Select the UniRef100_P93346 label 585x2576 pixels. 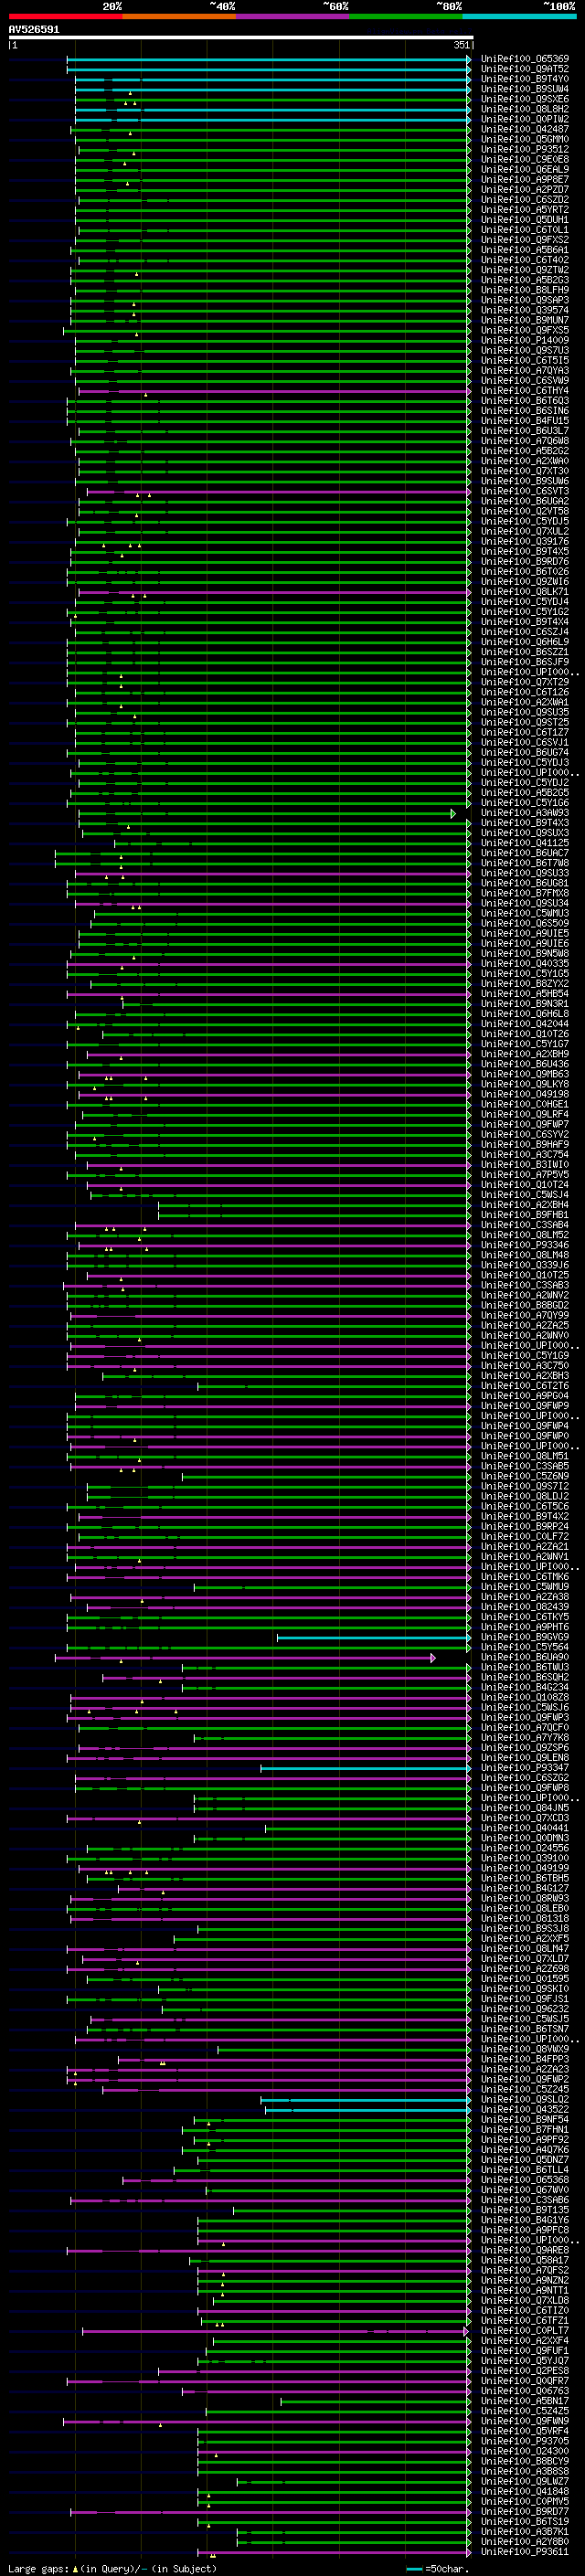(524, 1245)
